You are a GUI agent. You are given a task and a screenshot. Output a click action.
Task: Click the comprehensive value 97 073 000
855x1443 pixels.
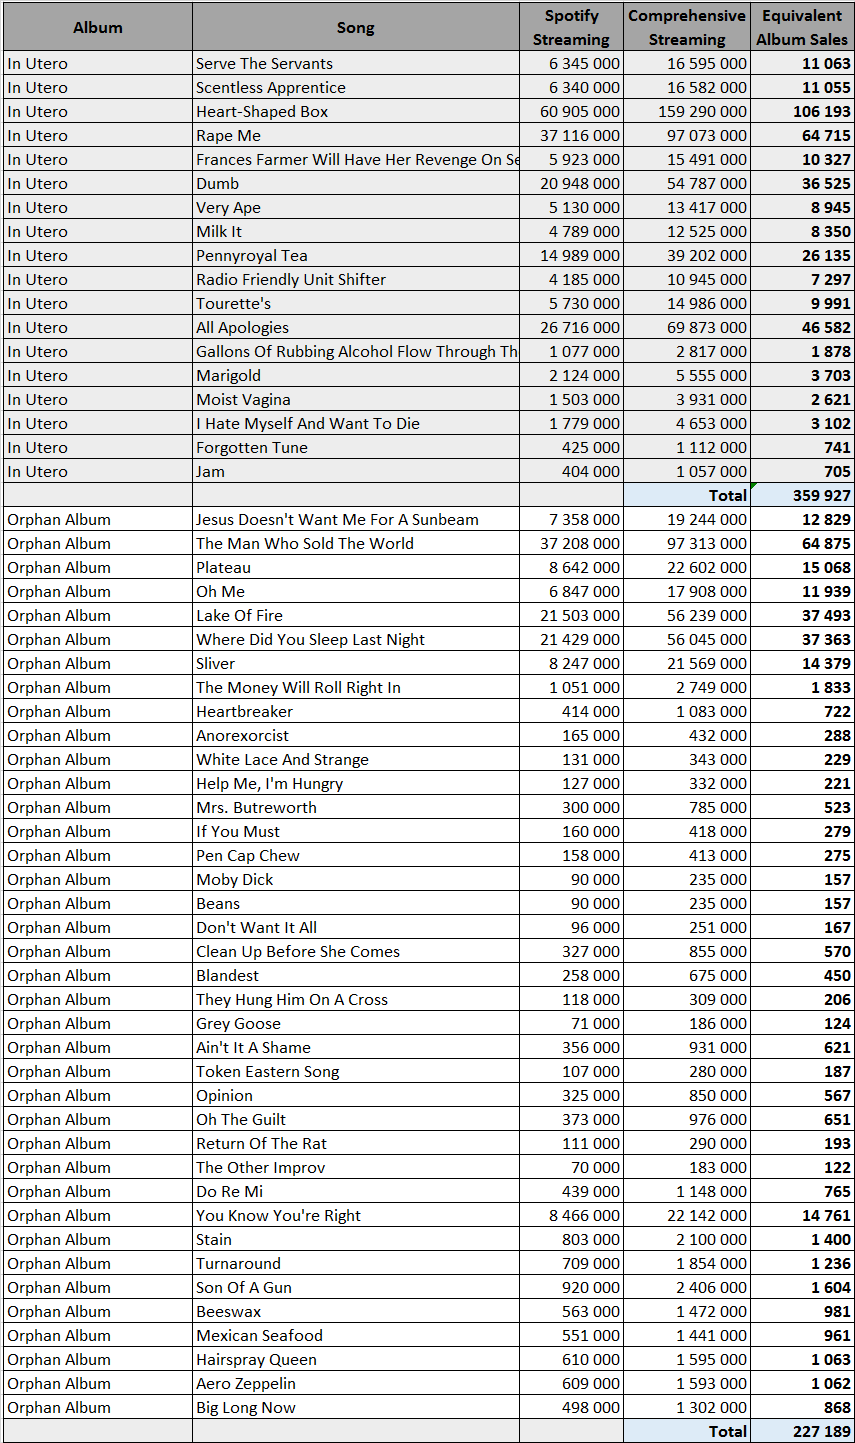point(686,135)
